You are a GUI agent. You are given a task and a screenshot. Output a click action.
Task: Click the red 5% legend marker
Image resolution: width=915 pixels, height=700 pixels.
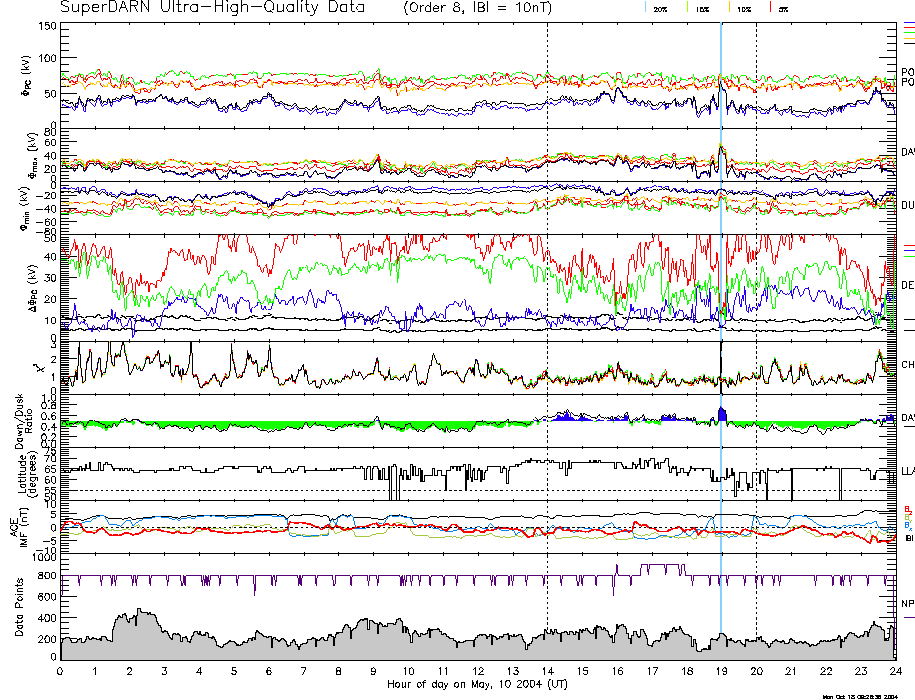[770, 8]
